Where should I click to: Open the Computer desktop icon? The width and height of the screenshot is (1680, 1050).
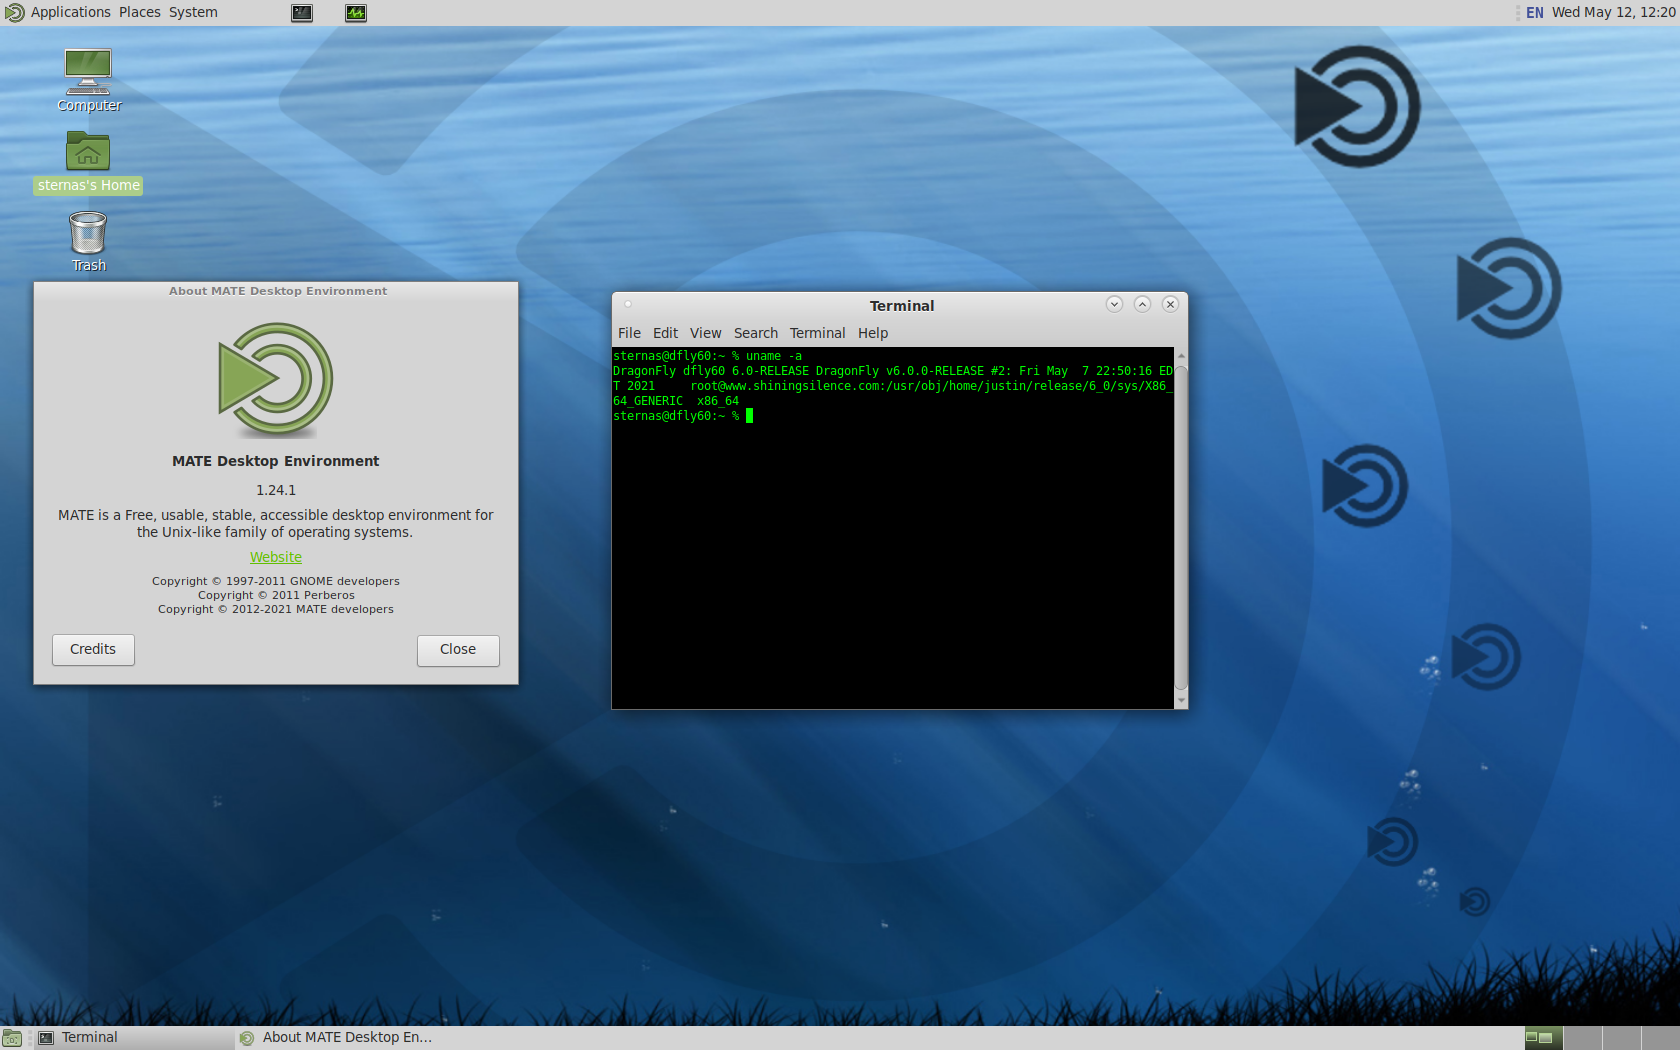[x=88, y=80]
